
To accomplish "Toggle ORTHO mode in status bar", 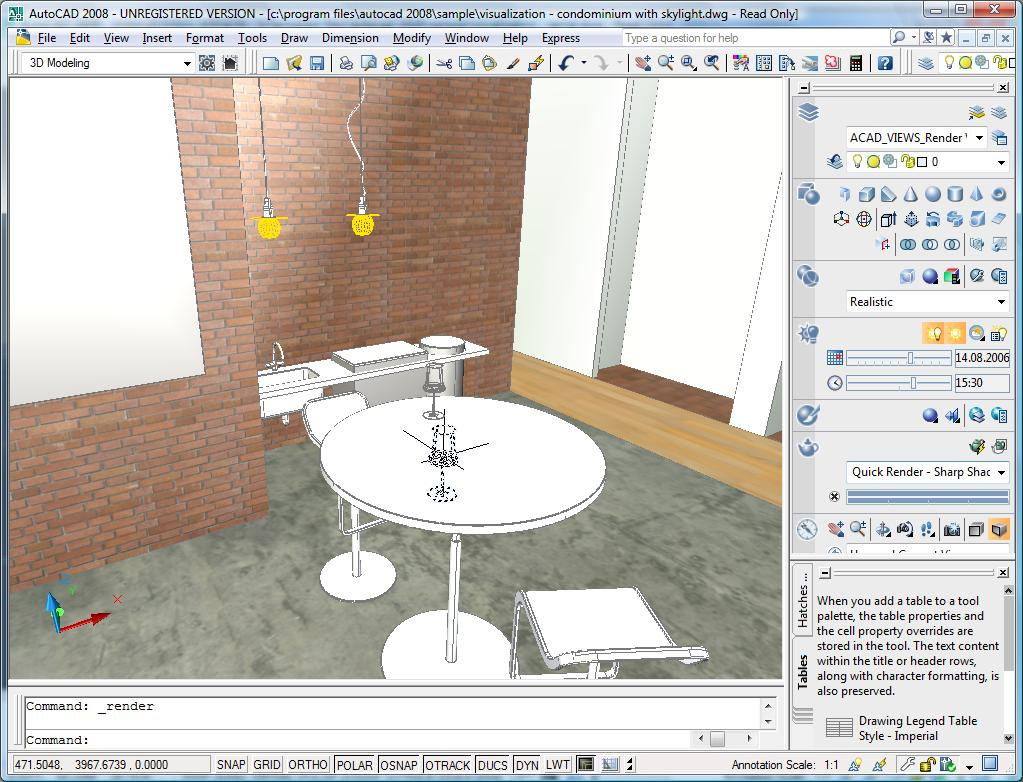I will 308,764.
